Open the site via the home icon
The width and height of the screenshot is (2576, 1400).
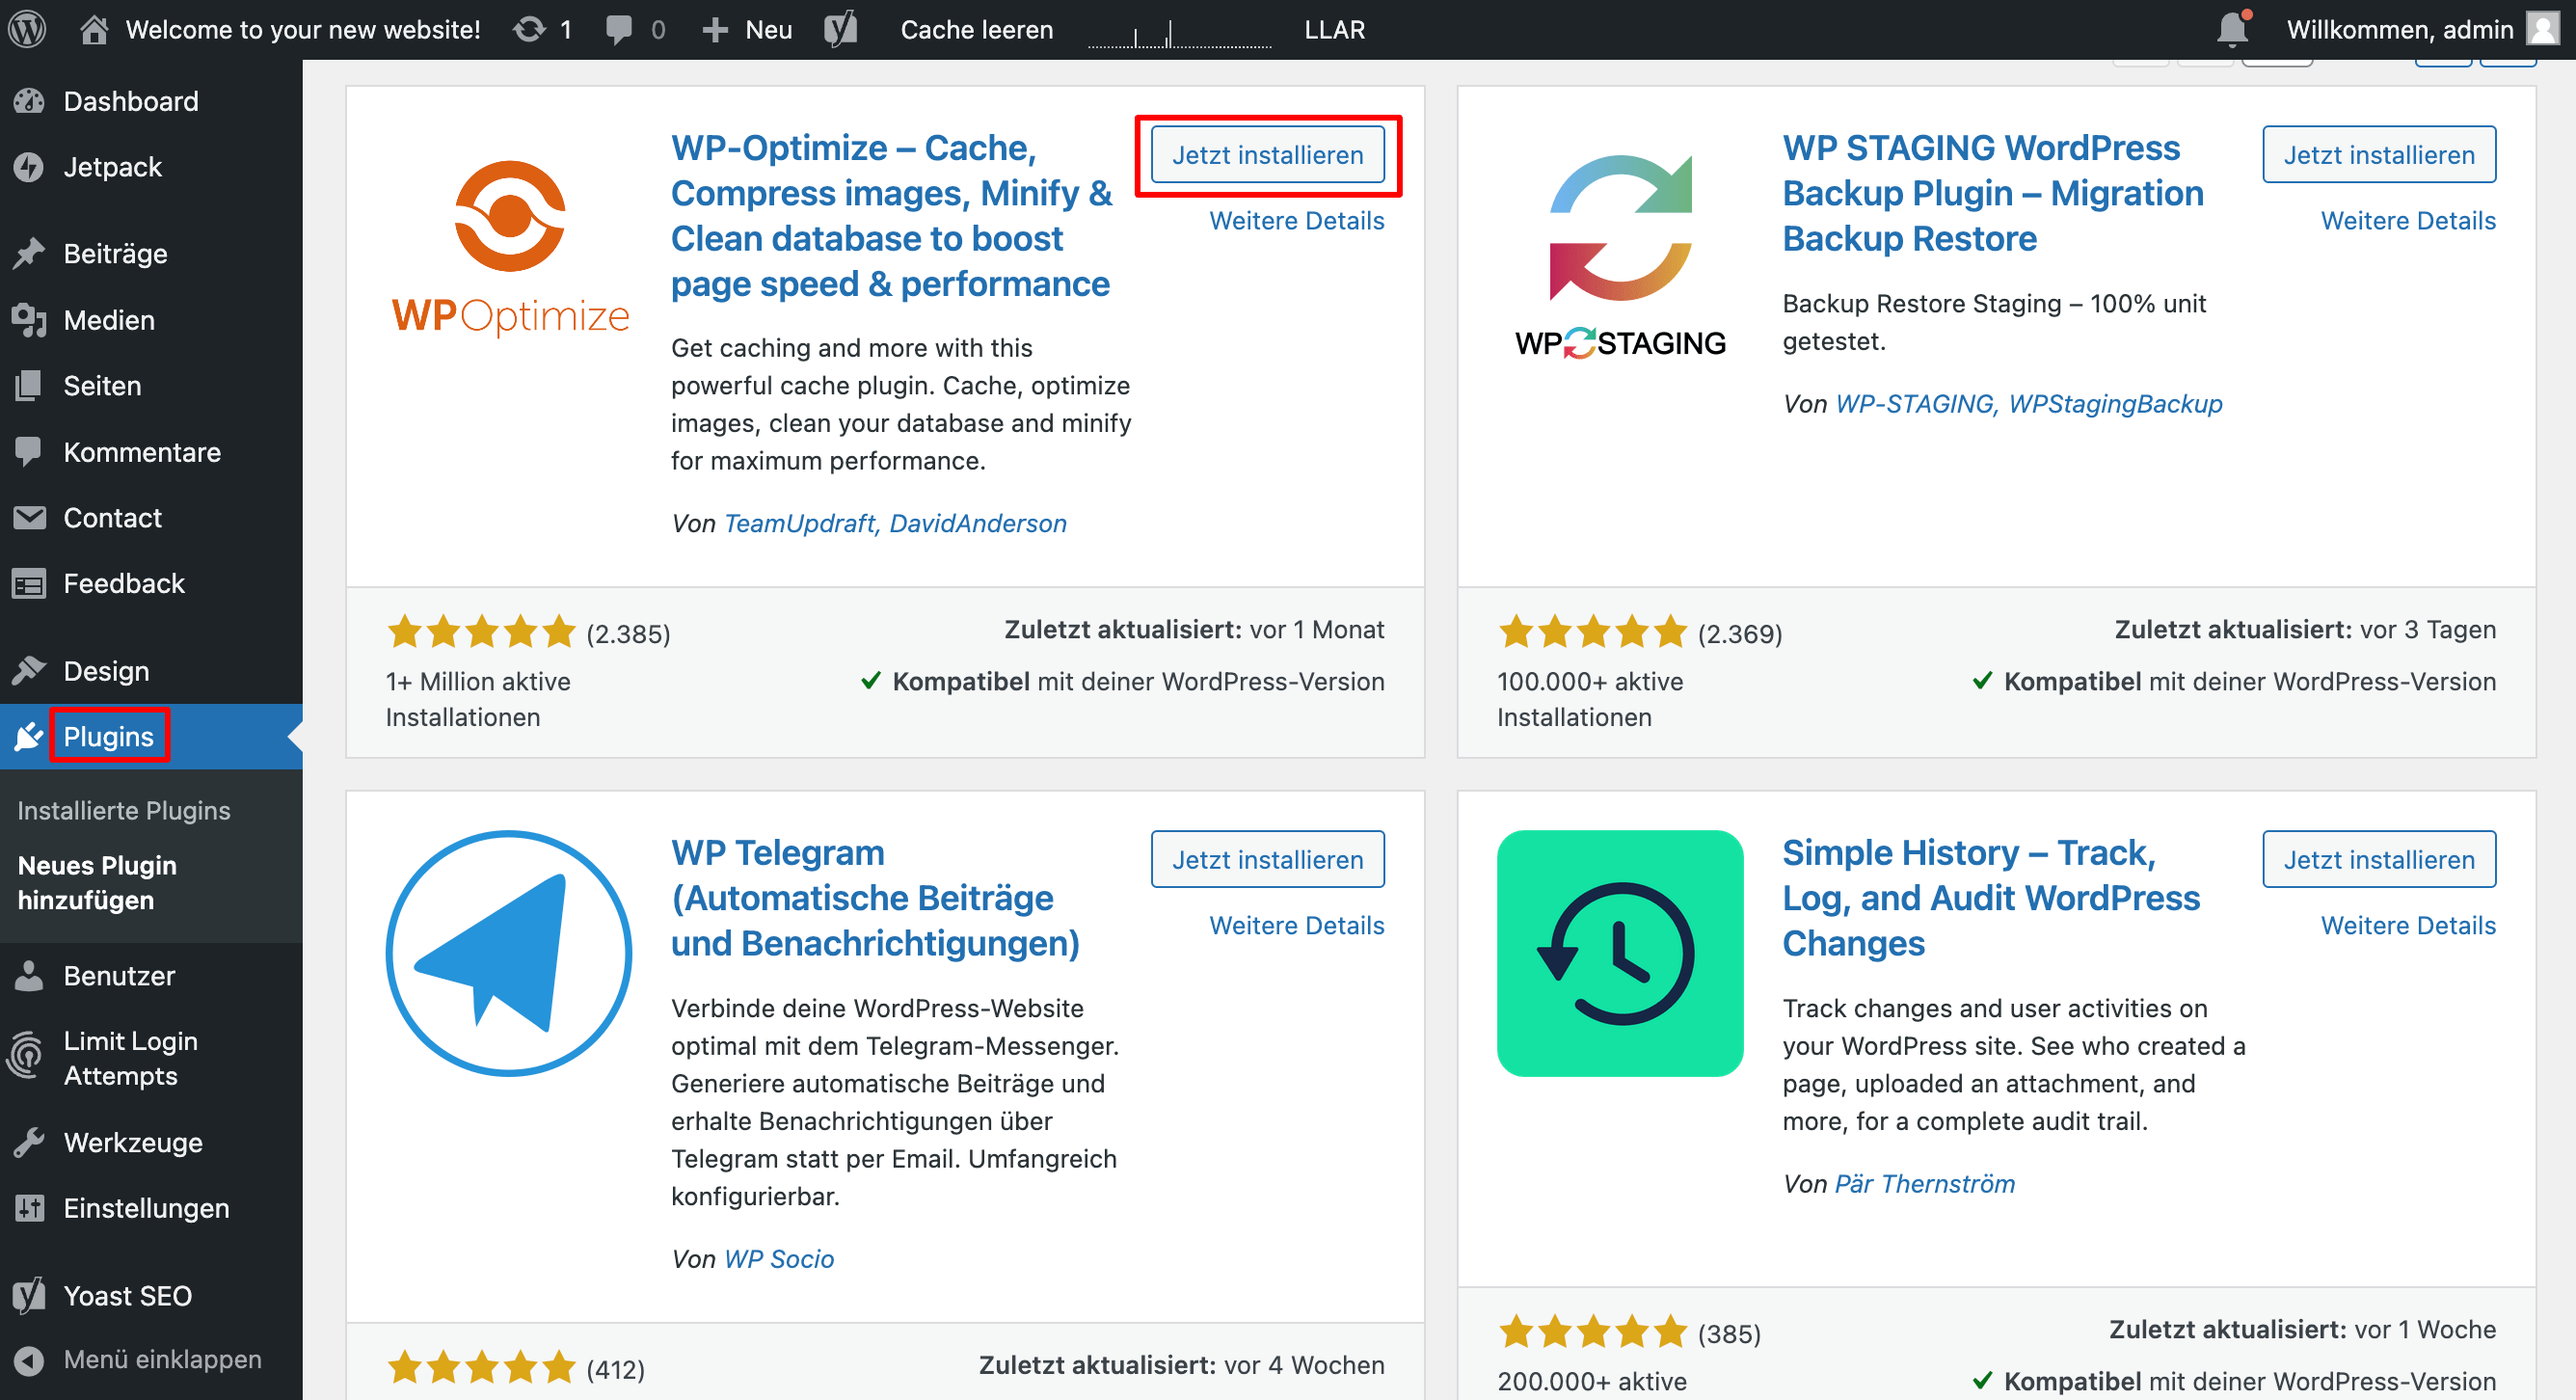[95, 28]
